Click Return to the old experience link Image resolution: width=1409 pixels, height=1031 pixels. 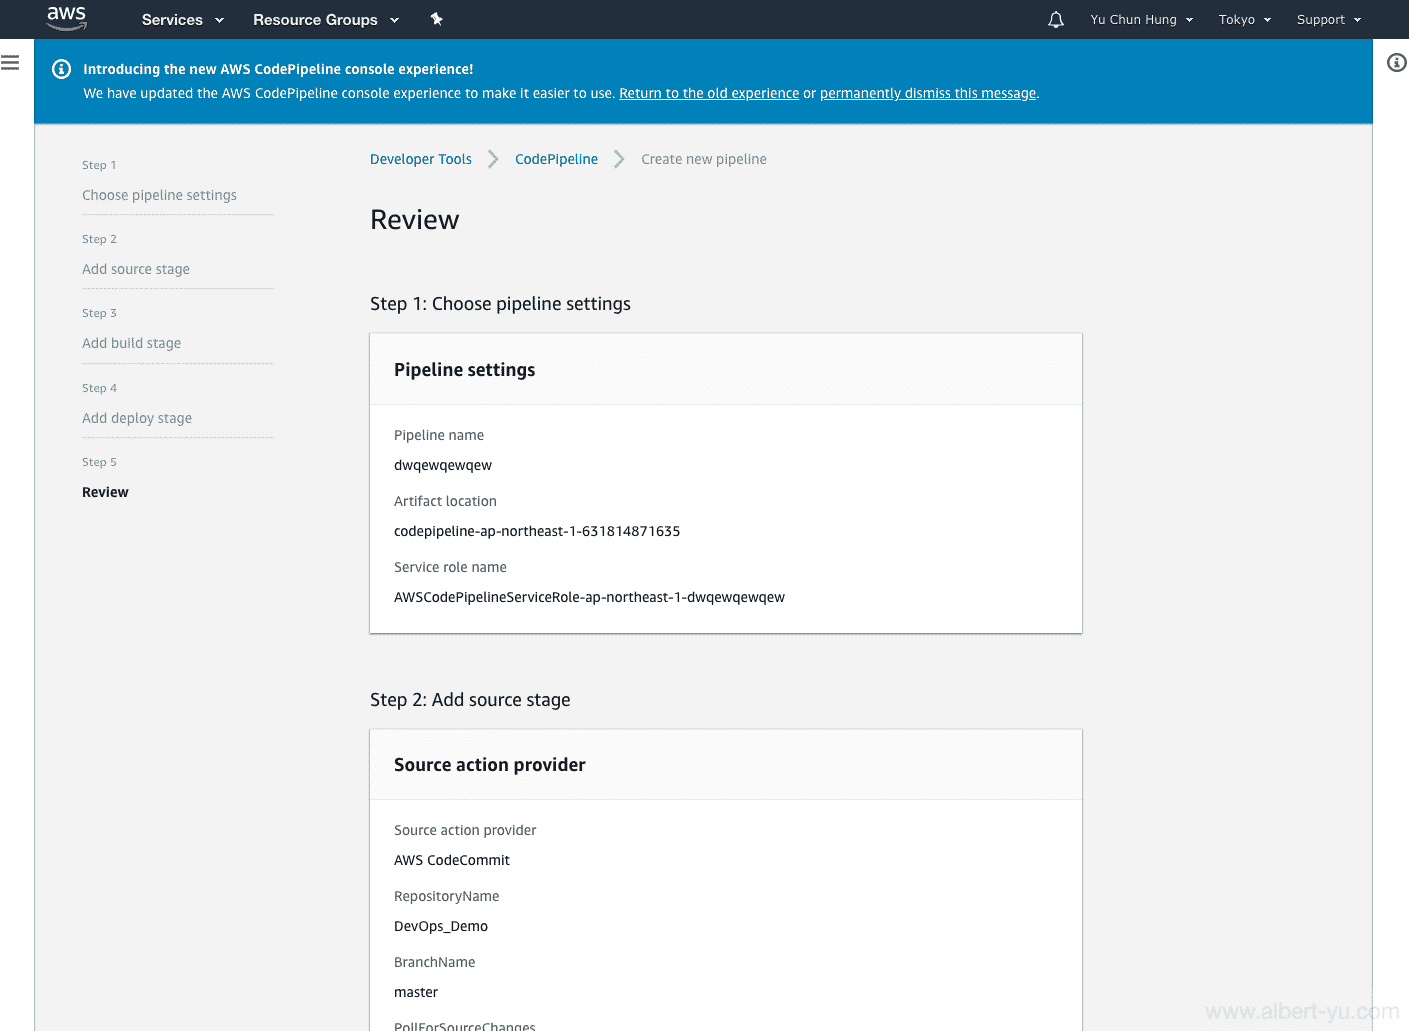tap(709, 93)
